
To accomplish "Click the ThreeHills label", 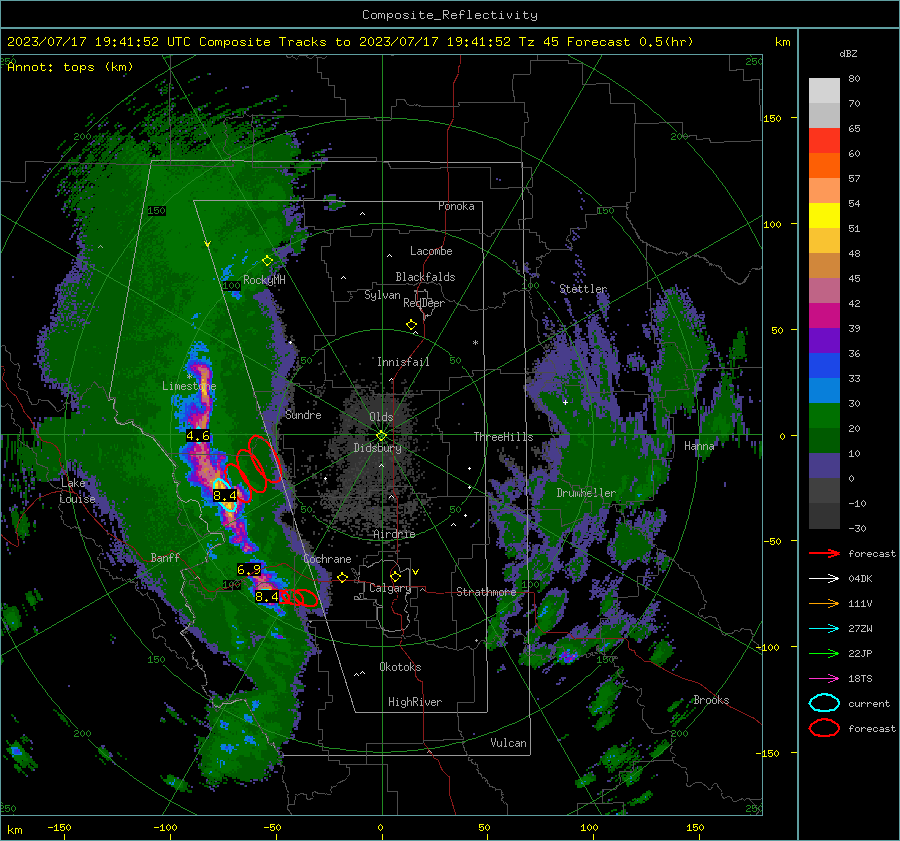I will pyautogui.click(x=503, y=437).
